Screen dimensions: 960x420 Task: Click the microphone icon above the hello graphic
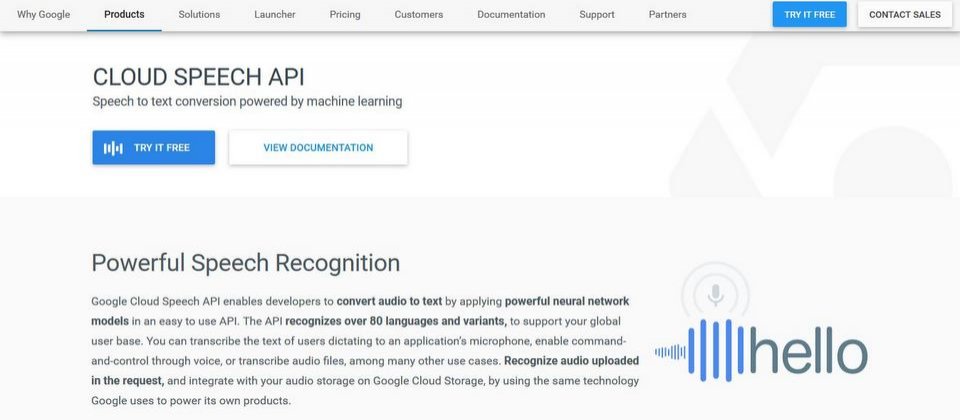pos(715,295)
